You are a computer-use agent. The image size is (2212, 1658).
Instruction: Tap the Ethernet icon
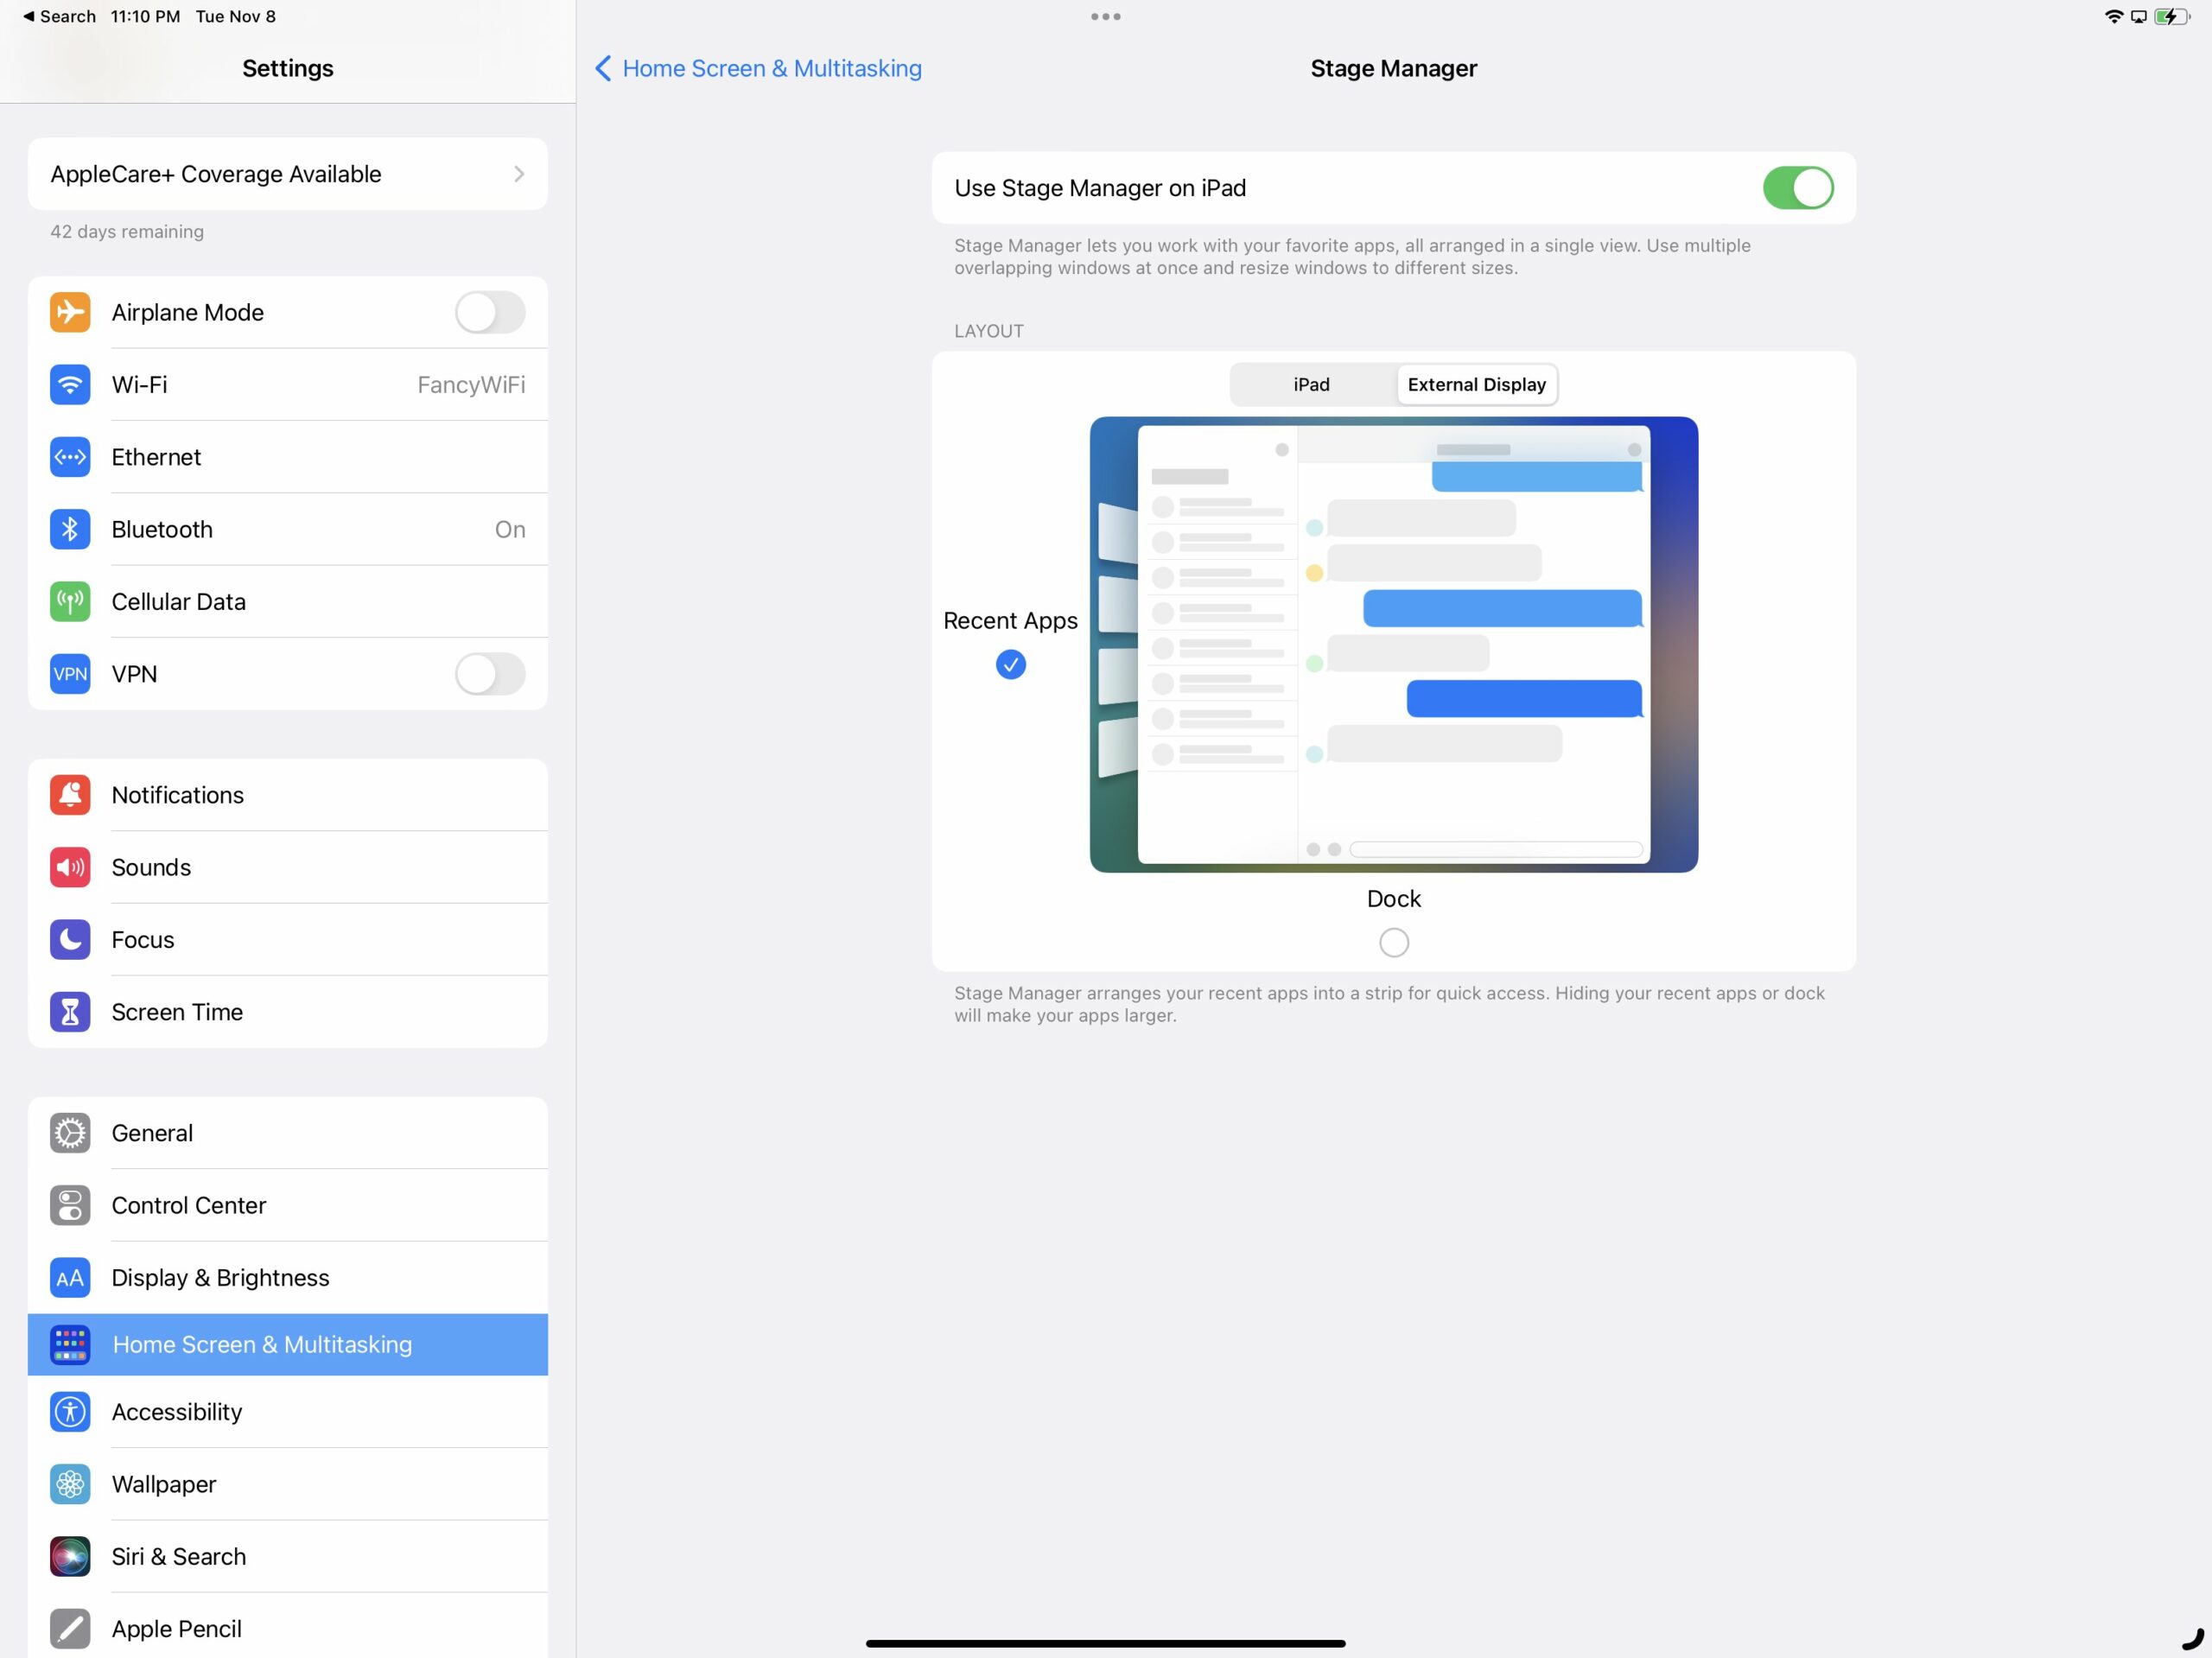pyautogui.click(x=70, y=457)
